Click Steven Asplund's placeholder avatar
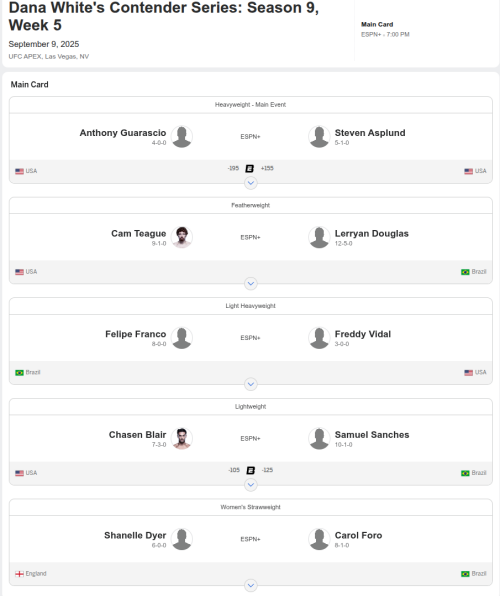 pos(319,136)
